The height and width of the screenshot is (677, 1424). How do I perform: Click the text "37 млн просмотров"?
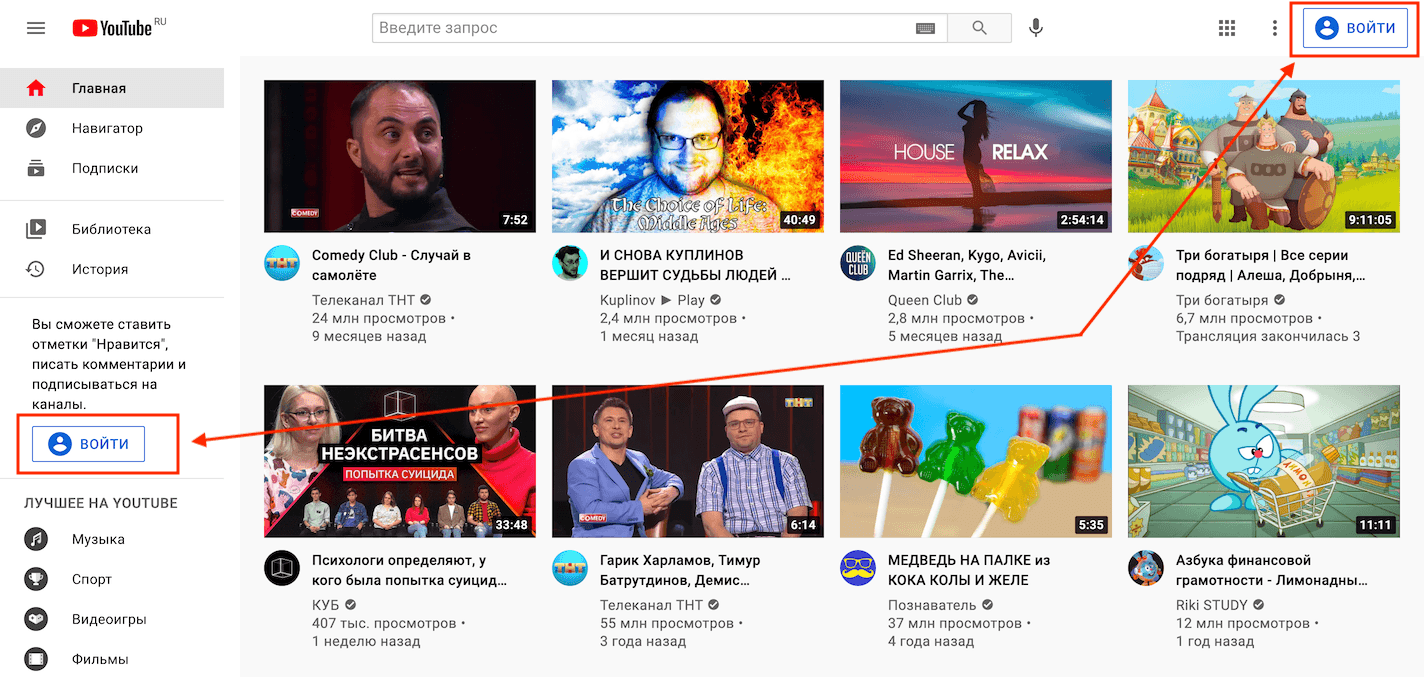pos(955,623)
